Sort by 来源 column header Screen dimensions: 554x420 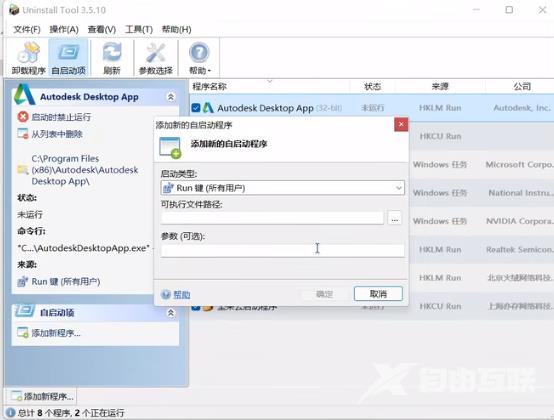440,86
